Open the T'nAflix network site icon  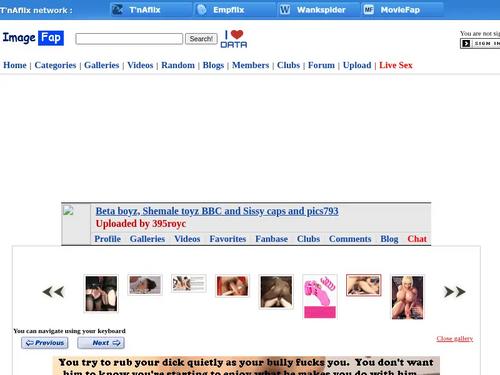117,10
